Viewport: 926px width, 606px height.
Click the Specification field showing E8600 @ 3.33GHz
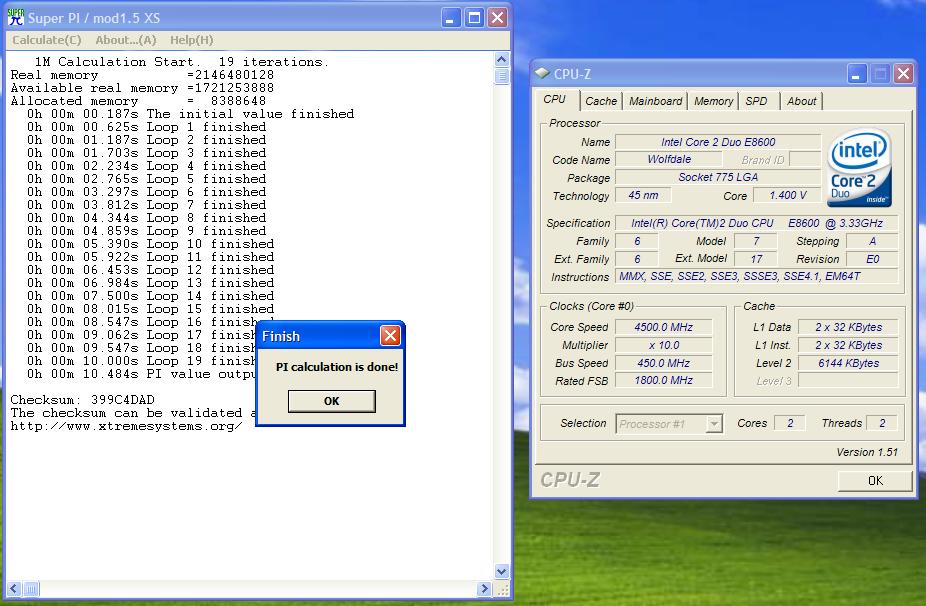[757, 223]
